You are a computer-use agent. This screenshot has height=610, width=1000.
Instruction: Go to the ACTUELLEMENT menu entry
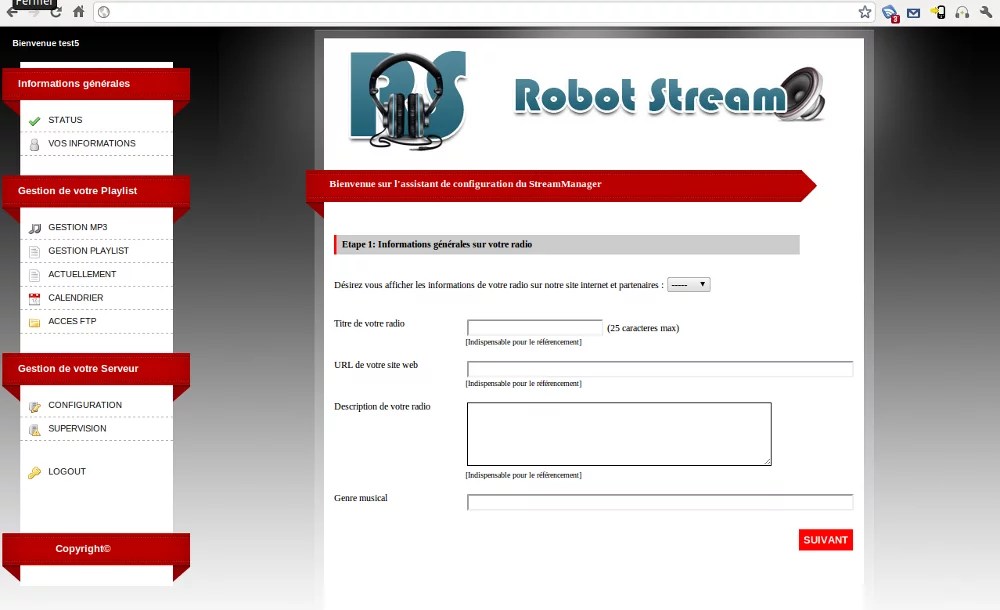pyautogui.click(x=82, y=274)
